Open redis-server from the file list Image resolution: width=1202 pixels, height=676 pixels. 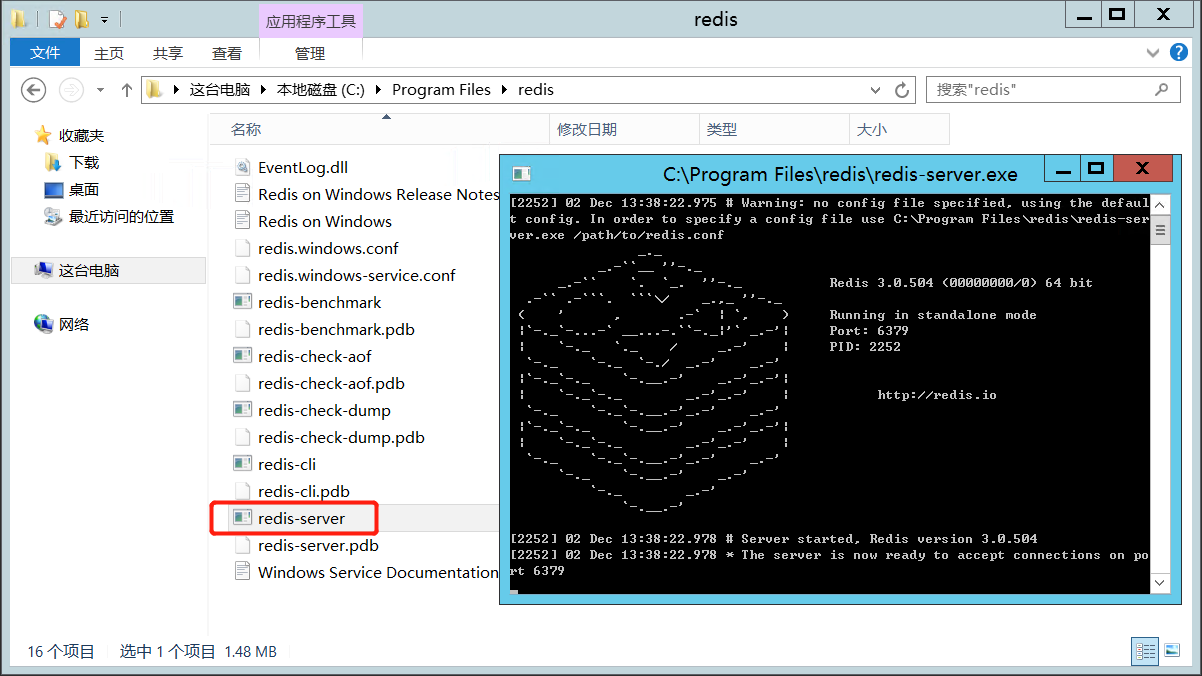[293, 518]
